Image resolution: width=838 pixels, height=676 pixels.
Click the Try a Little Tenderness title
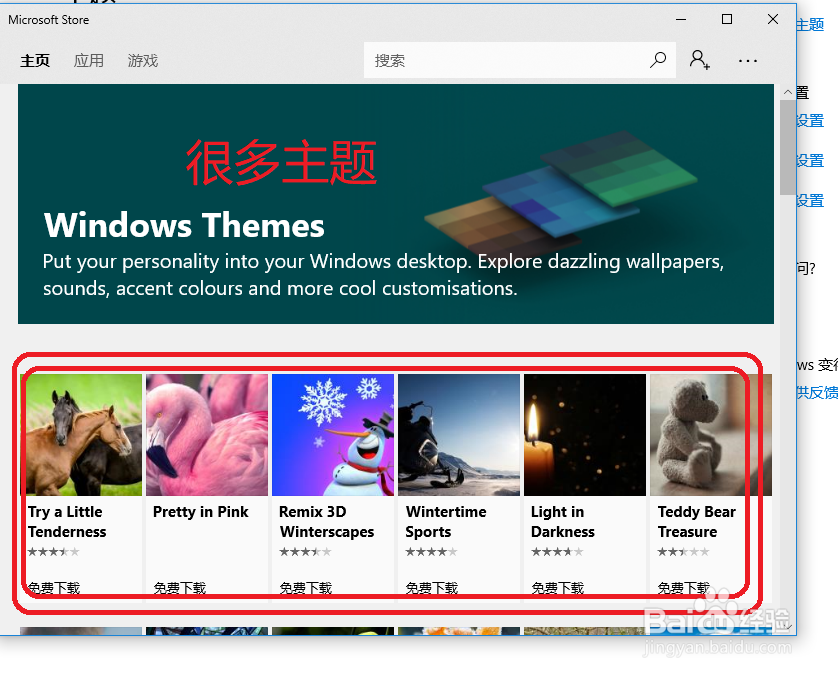click(x=67, y=522)
